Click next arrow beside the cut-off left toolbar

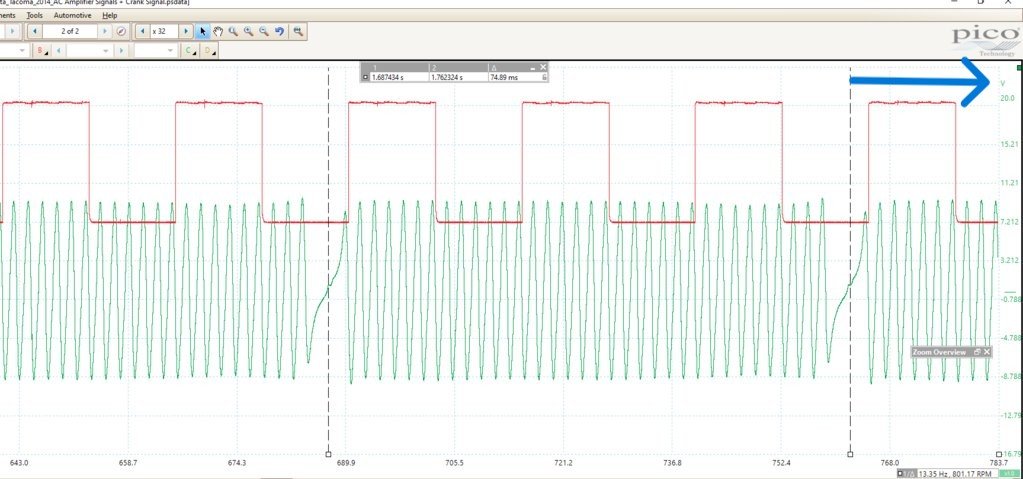tap(12, 31)
